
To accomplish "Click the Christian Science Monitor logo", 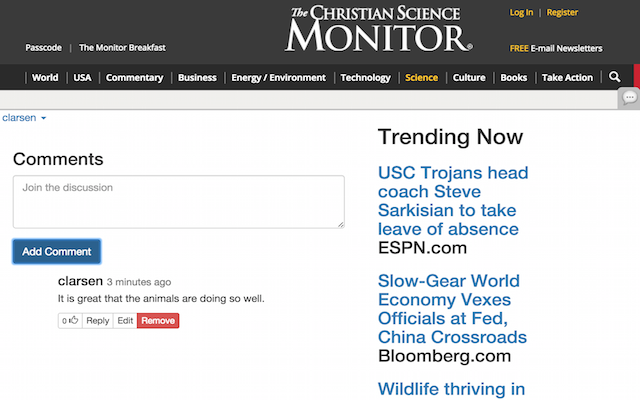I will tap(378, 30).
